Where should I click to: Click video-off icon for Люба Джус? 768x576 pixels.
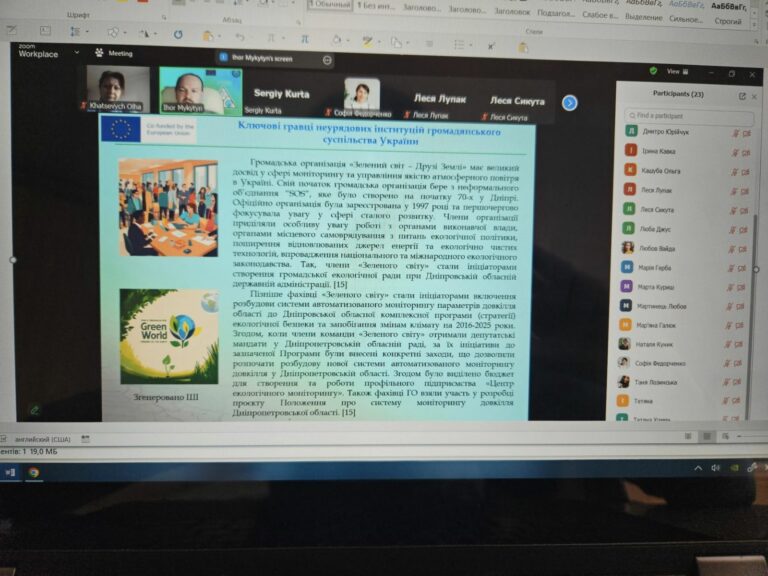coord(744,230)
